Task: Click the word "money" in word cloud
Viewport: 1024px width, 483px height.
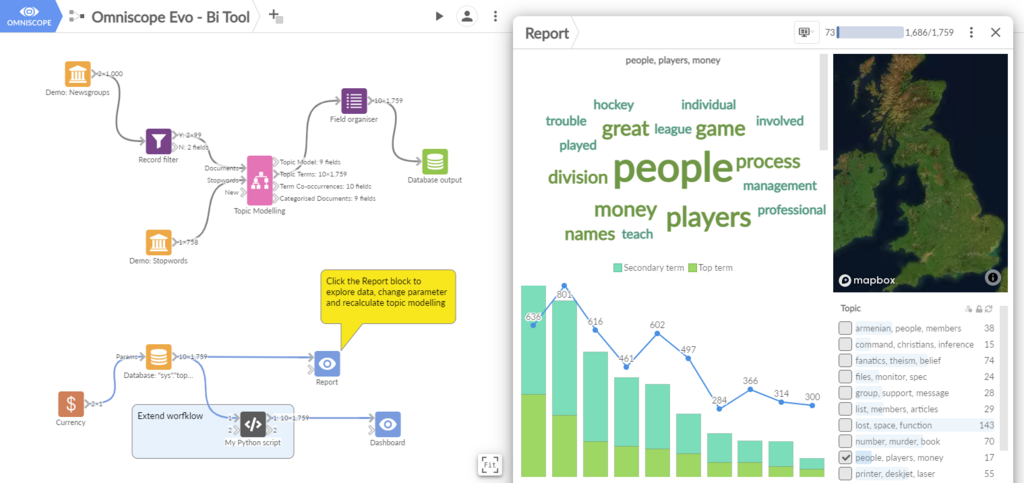Action: point(625,210)
